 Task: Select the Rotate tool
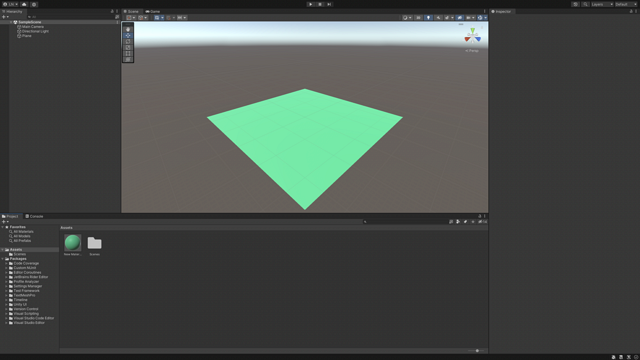click(x=128, y=42)
